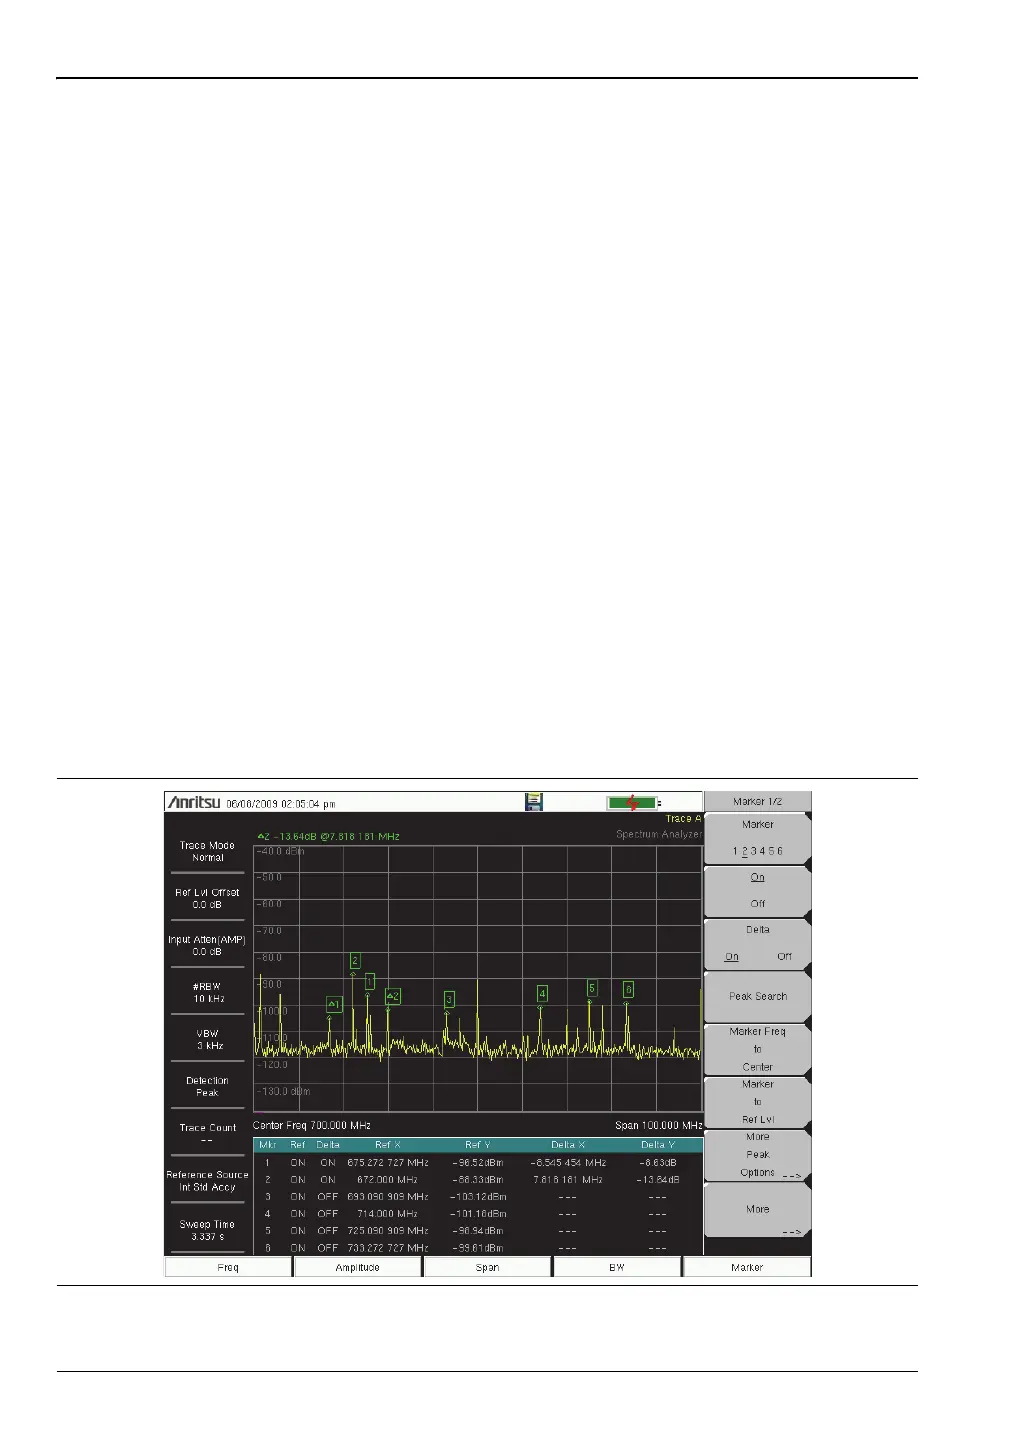Select marker 2 flag on trace
Image resolution: width=1032 pixels, height=1456 pixels.
pos(355,961)
